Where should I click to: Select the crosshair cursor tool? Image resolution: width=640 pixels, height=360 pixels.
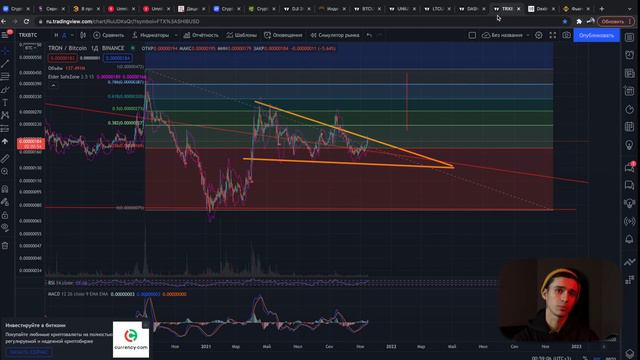click(x=5, y=51)
